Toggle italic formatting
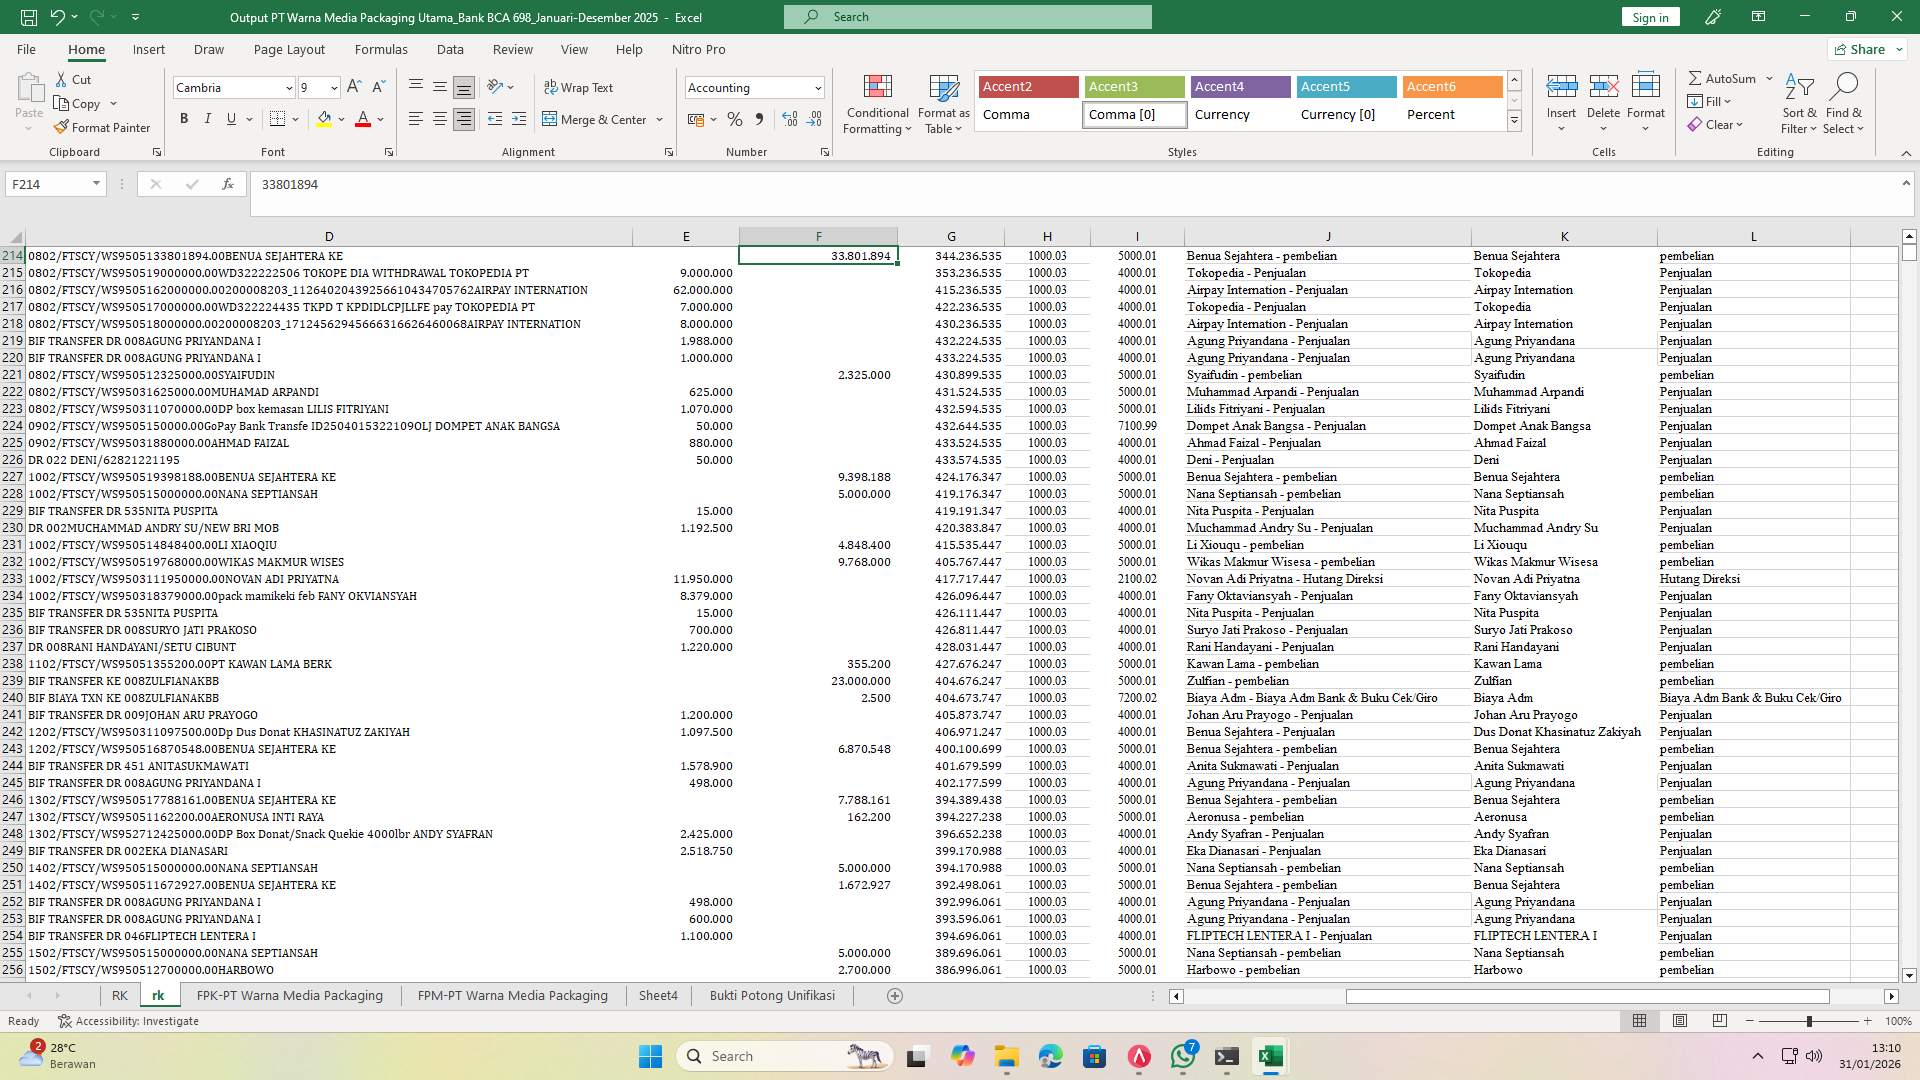The width and height of the screenshot is (1920, 1080). [x=208, y=118]
